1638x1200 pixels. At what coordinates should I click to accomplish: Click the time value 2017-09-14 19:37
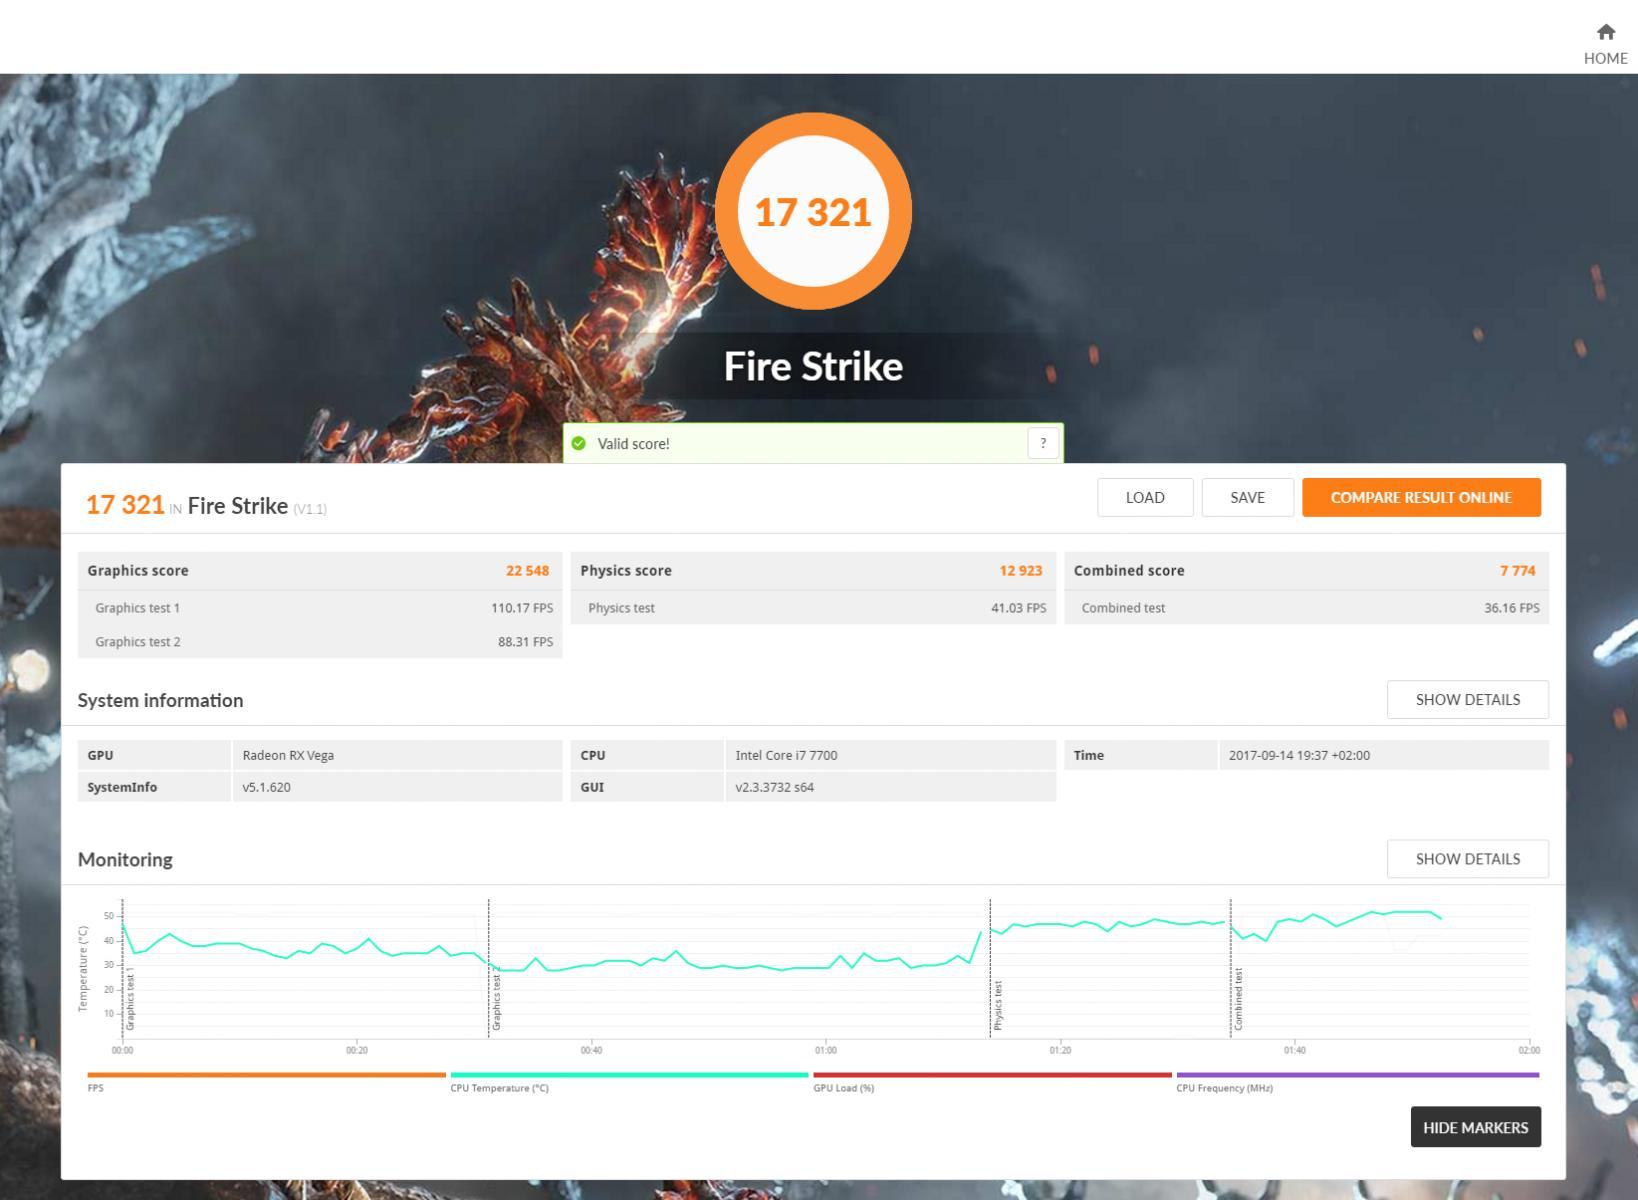[x=1299, y=755]
